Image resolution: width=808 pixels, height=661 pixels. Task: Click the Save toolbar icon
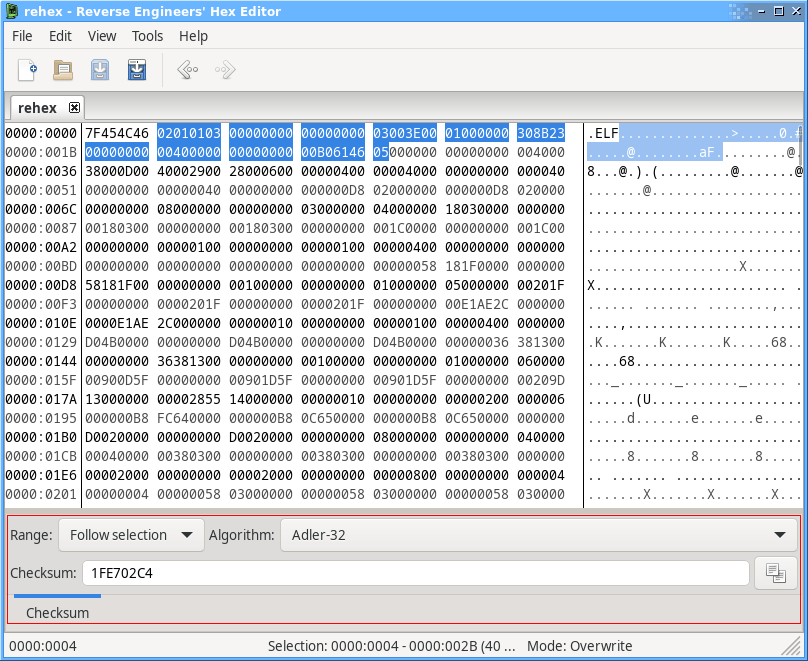(100, 70)
